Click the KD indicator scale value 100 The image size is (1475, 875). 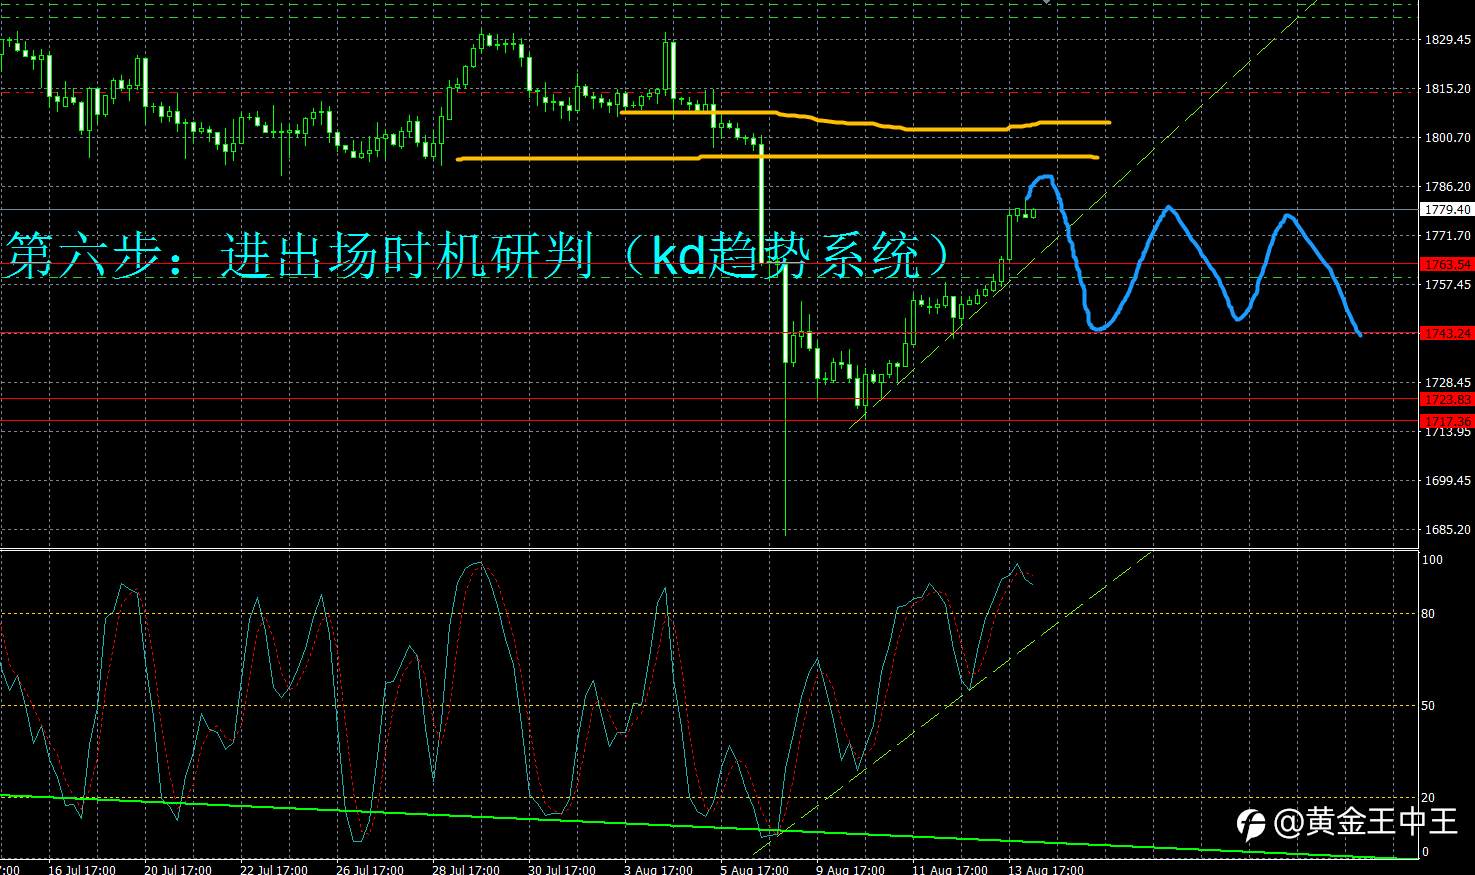pos(1432,560)
